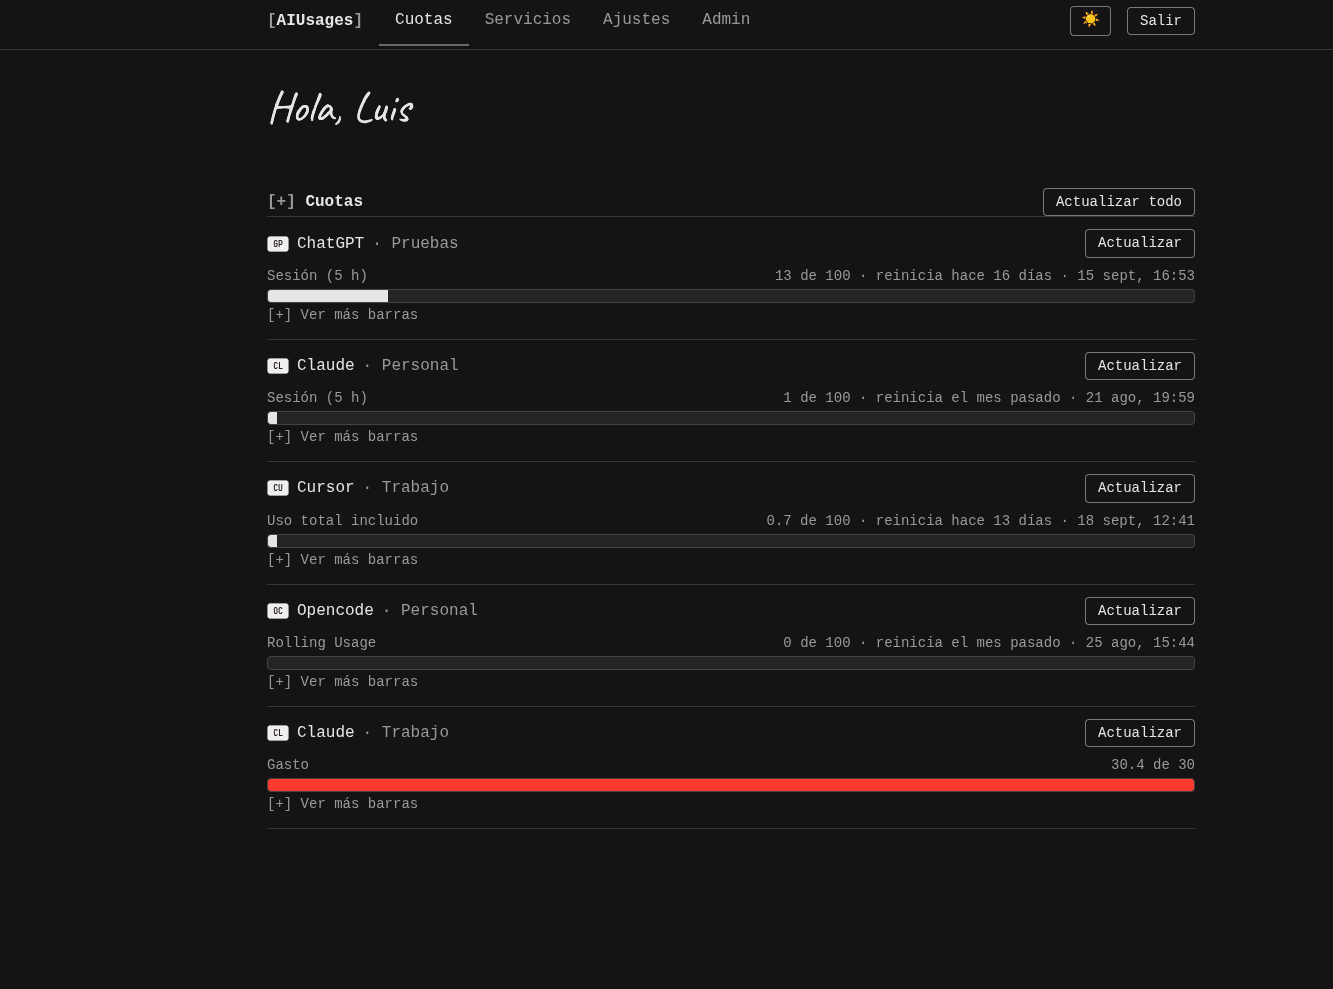Screen dimensions: 1333x989
Task: Expand Ver más barras under Claude Personal
Action: point(343,437)
